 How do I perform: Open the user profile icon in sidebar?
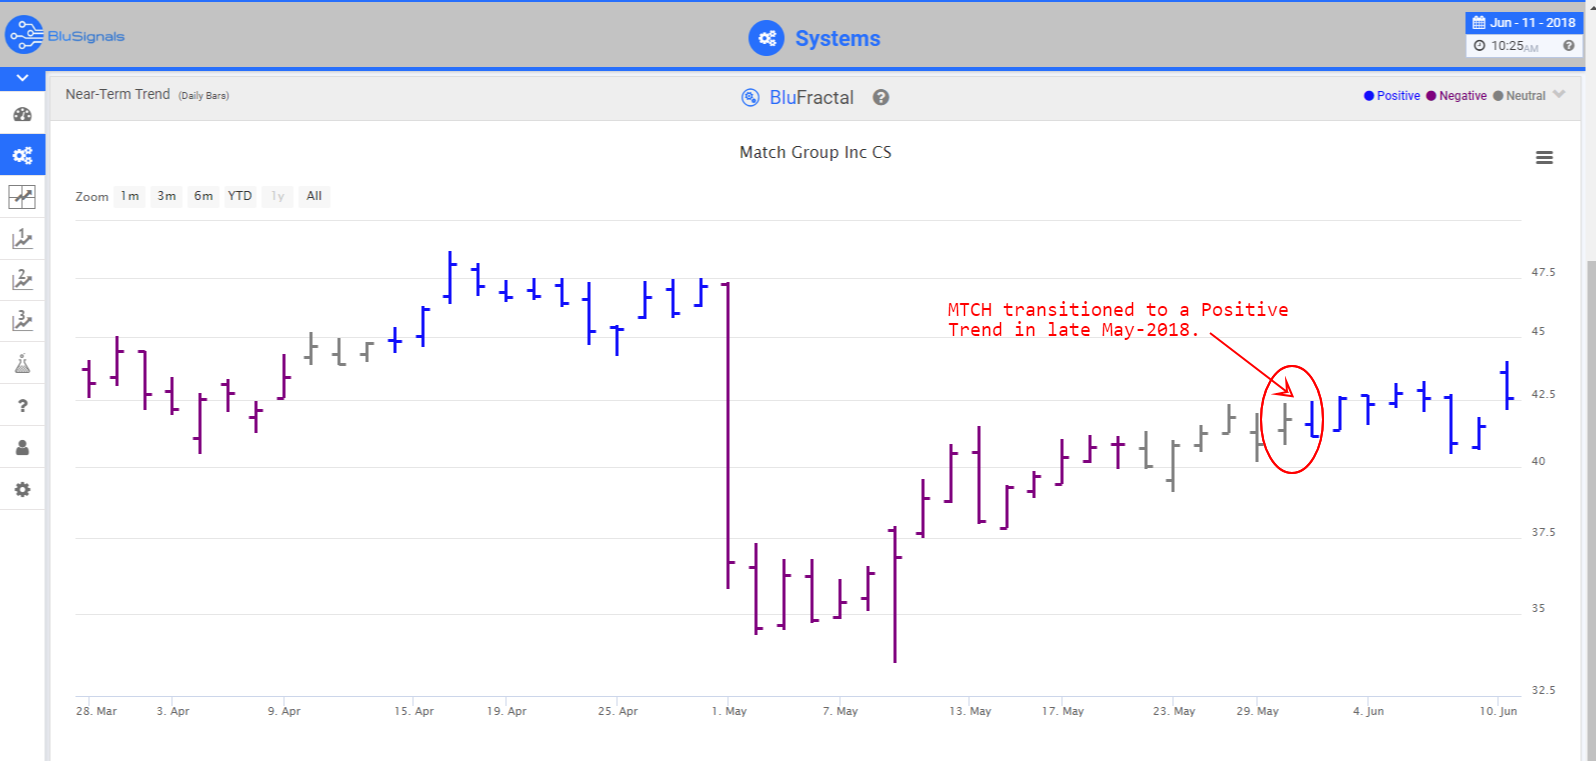click(22, 447)
